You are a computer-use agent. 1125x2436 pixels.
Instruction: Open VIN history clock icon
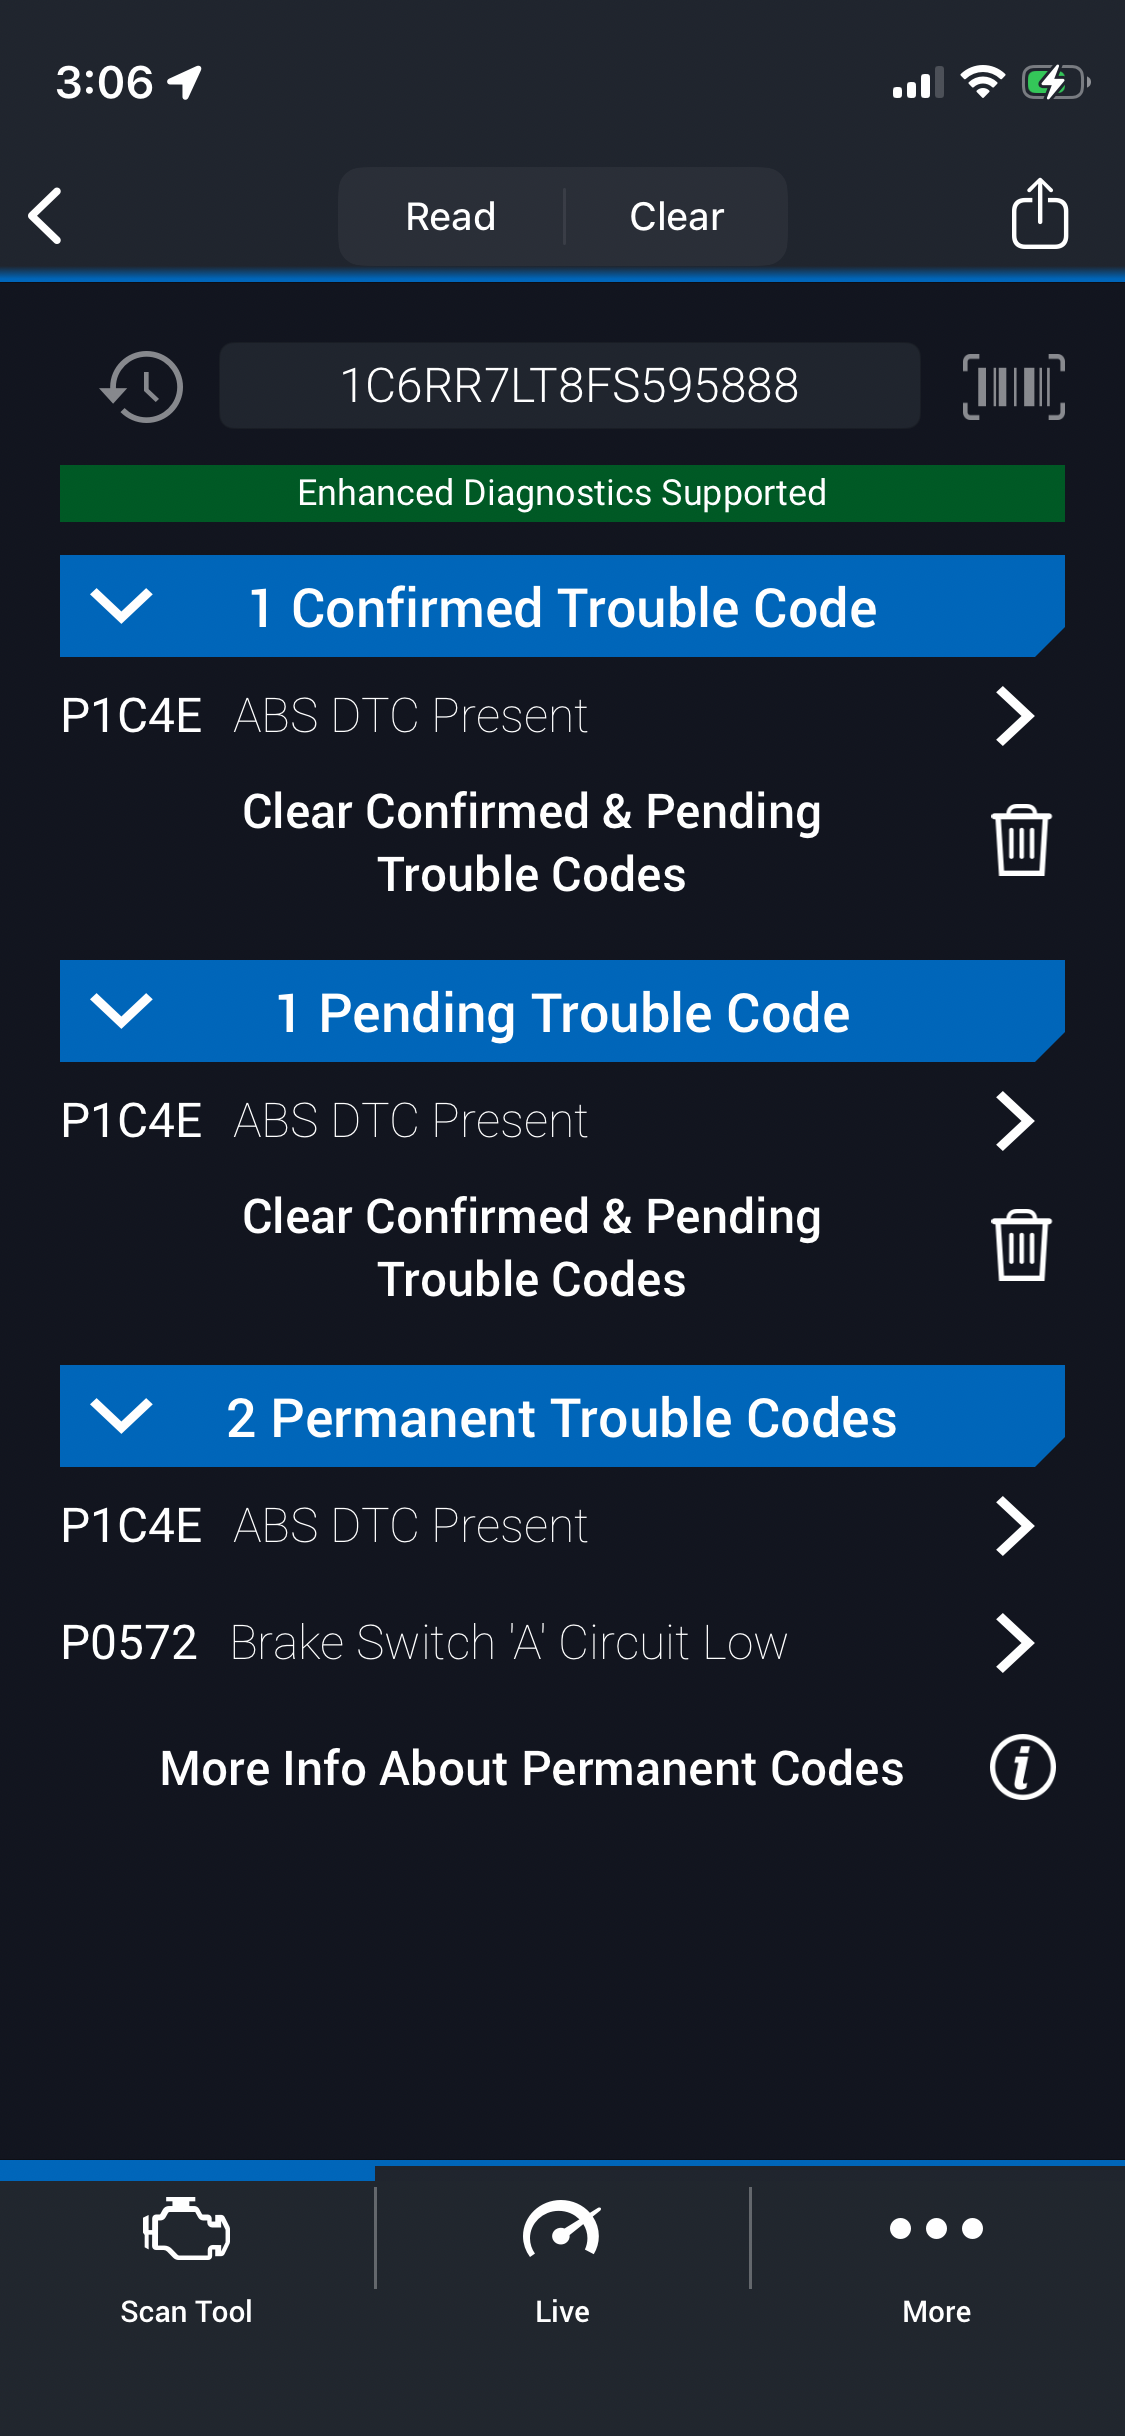[x=142, y=387]
